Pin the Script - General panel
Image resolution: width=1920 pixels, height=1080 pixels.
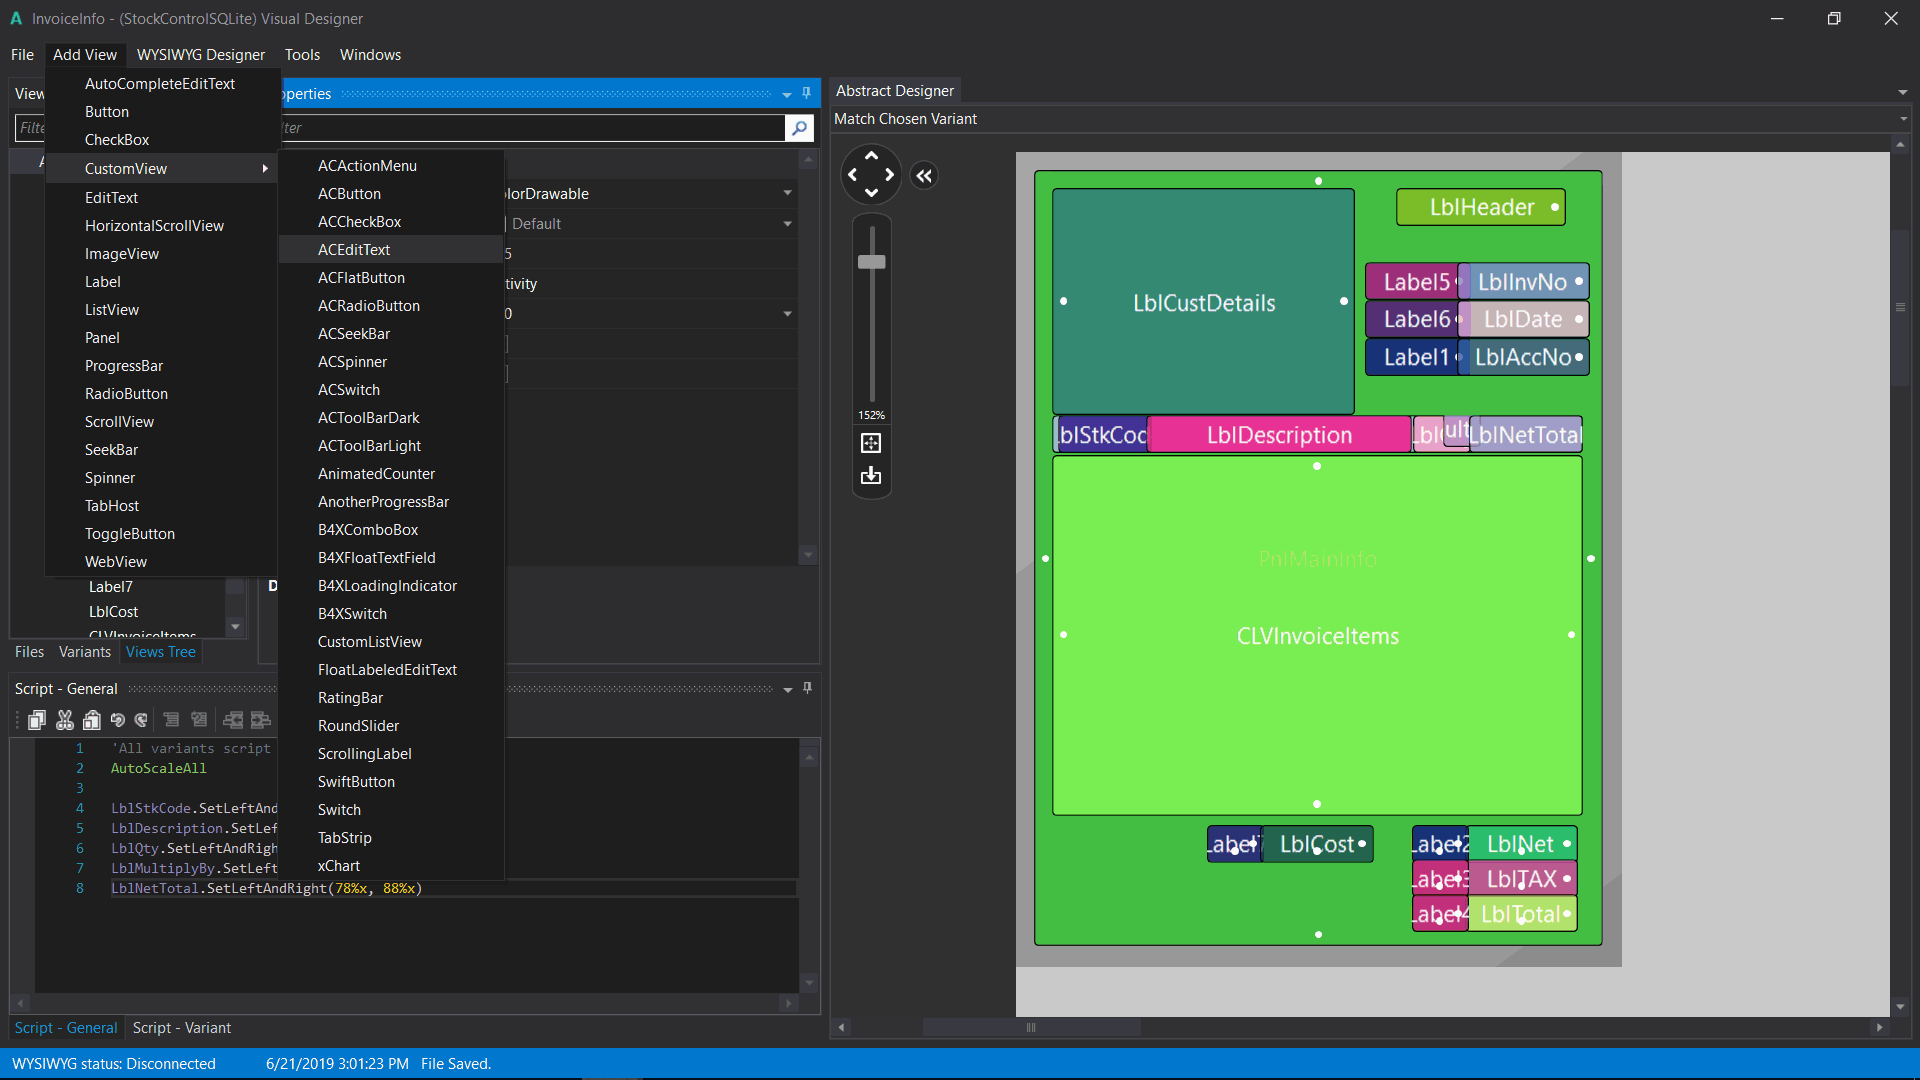(808, 688)
